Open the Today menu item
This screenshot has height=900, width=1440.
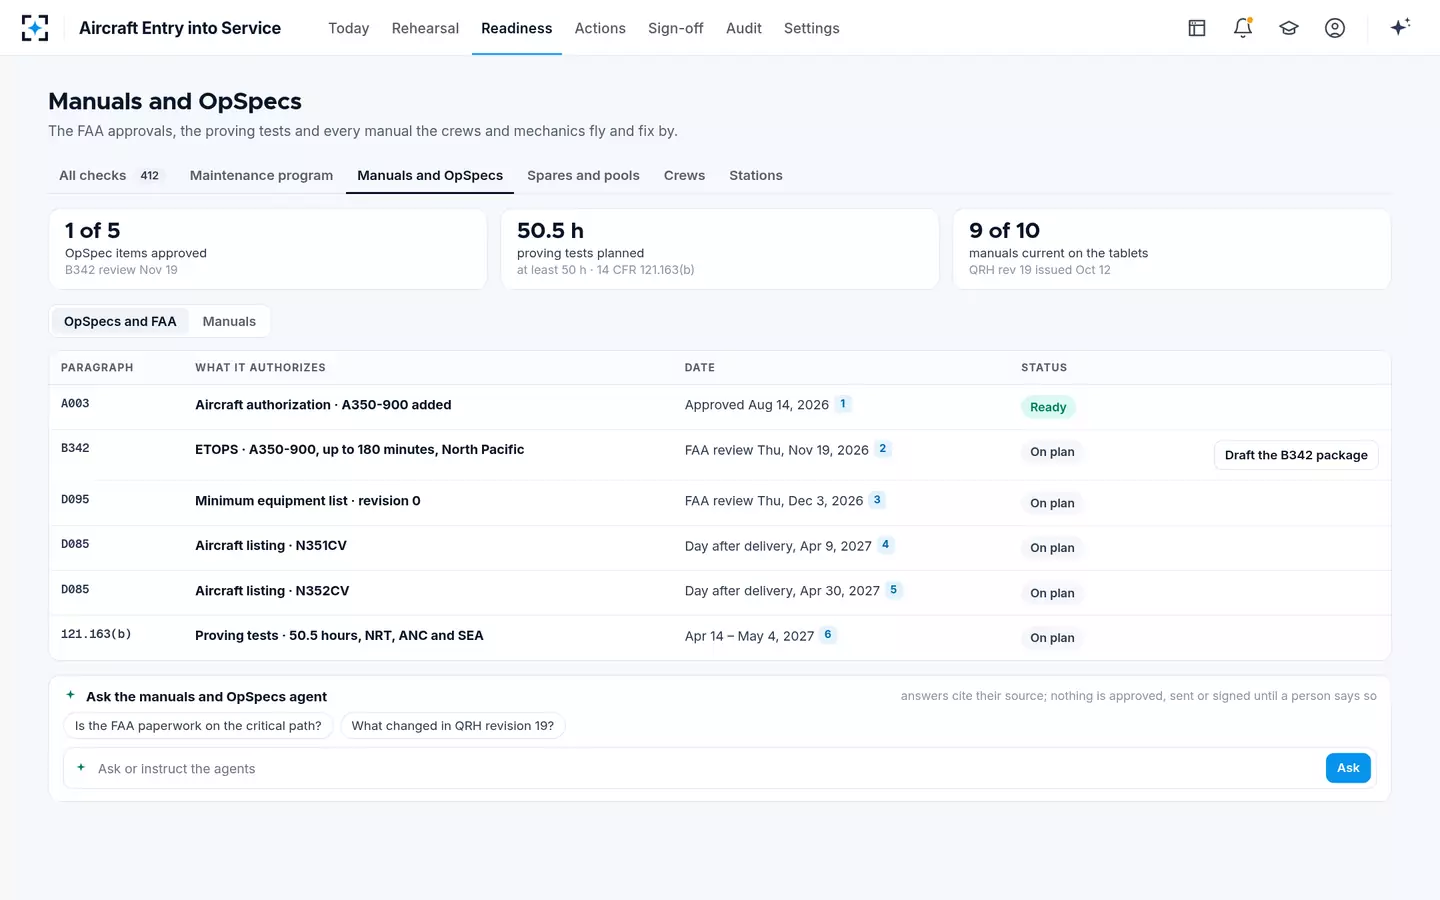coord(349,28)
